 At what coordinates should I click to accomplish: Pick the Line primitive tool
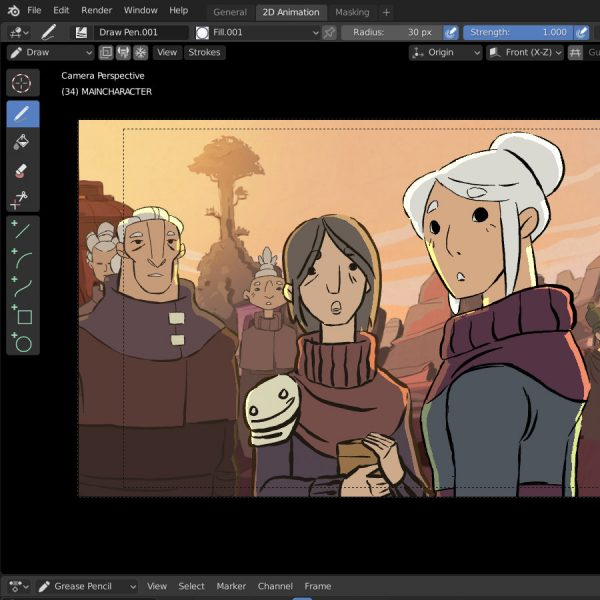[23, 230]
